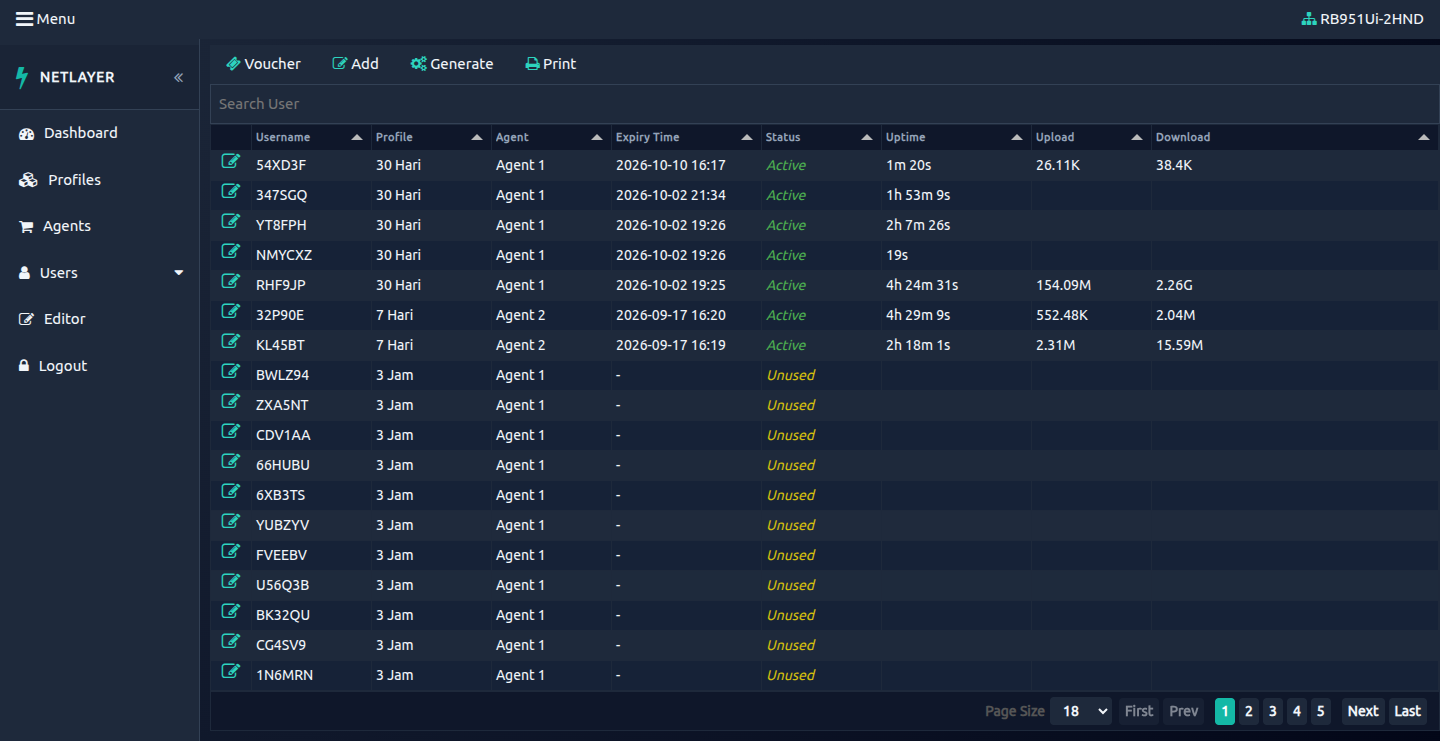The image size is (1440, 741).
Task: Sort by Expiry Time column arrow
Action: click(x=747, y=137)
